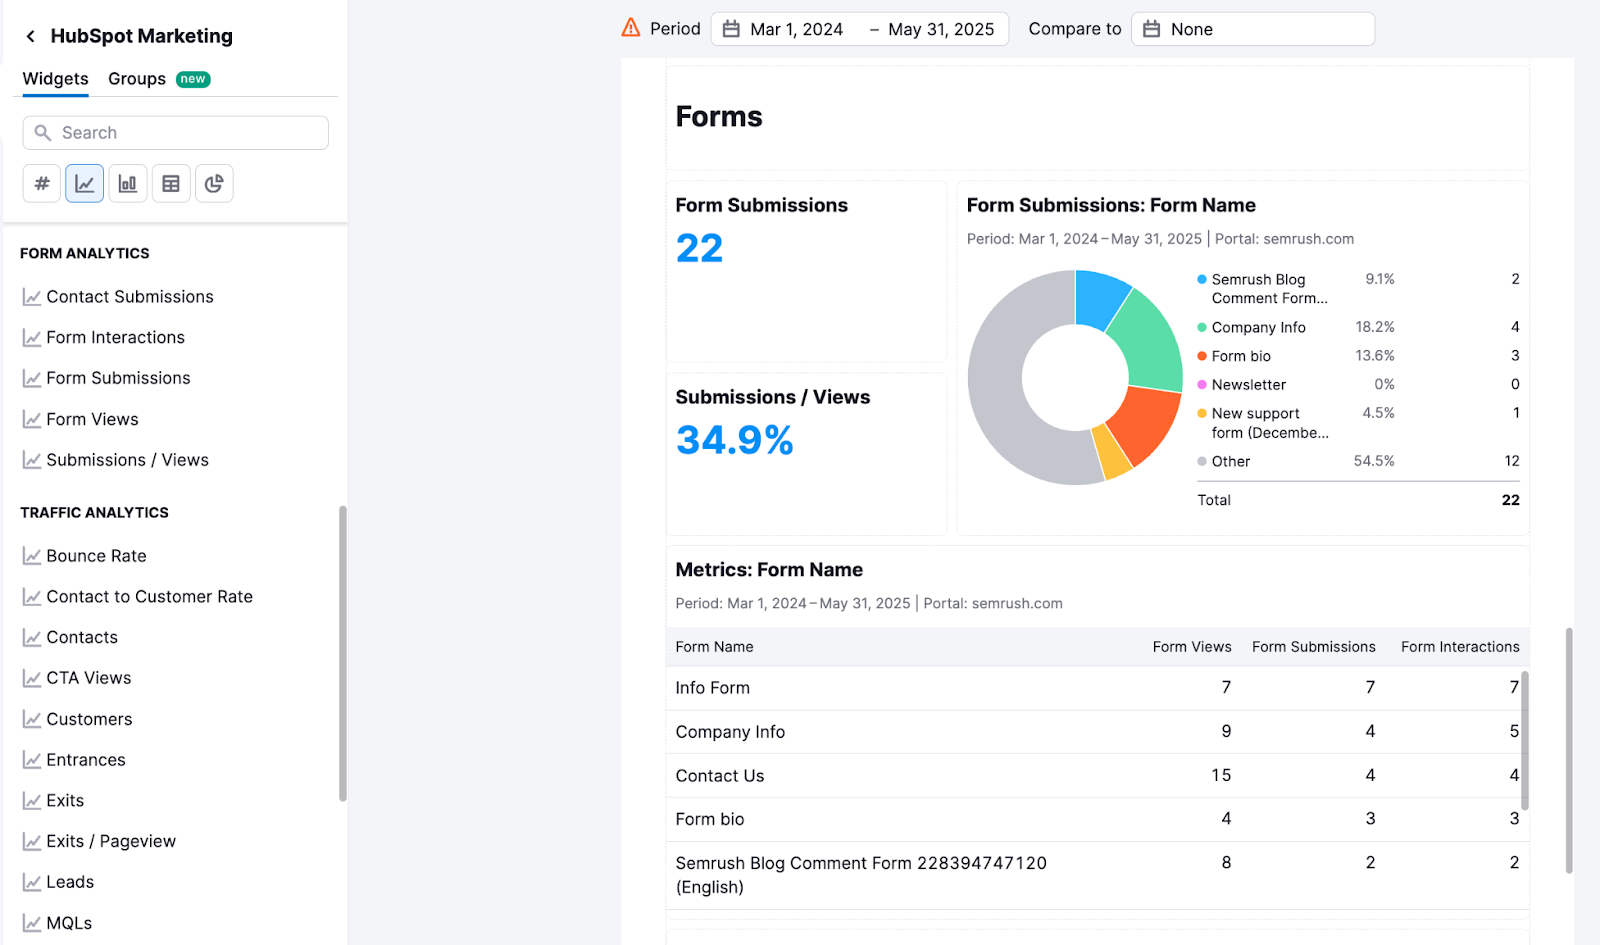Select the bar chart widget type
The height and width of the screenshot is (945, 1600).
[127, 183]
